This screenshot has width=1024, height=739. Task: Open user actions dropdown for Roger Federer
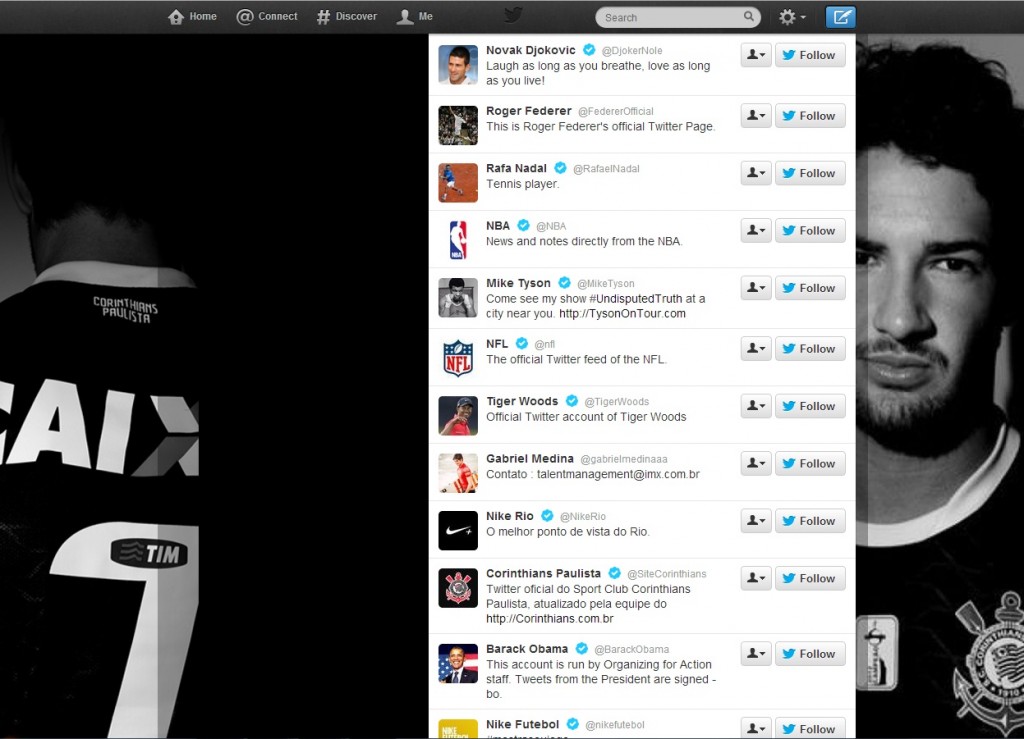[x=756, y=116]
